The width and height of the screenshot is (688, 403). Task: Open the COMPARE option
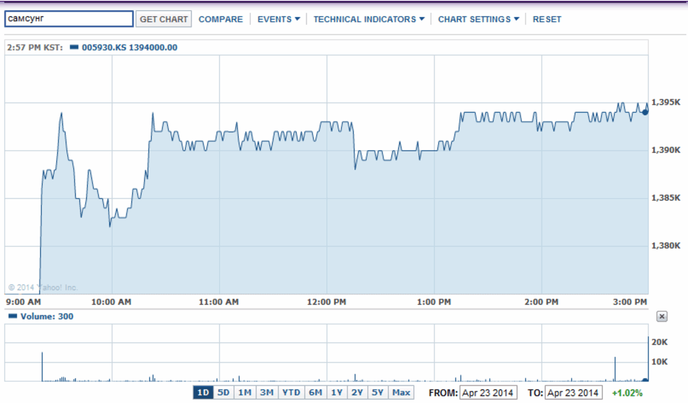pos(221,19)
